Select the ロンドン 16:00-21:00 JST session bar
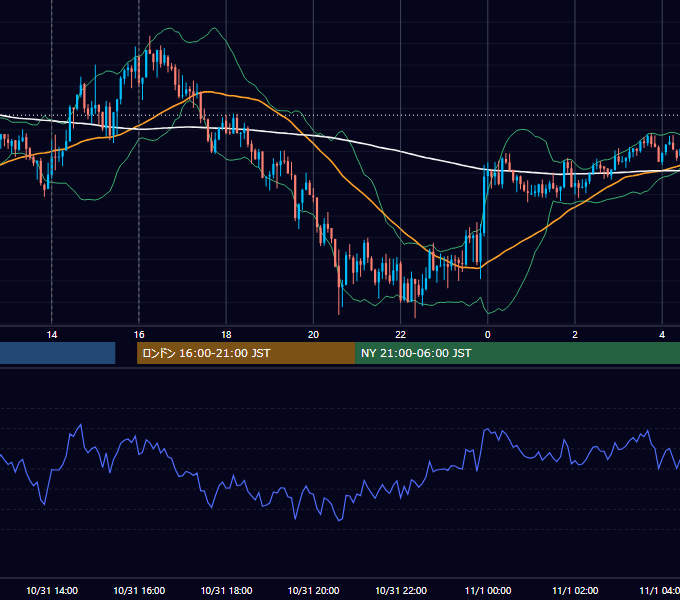This screenshot has height=600, width=680. click(246, 353)
